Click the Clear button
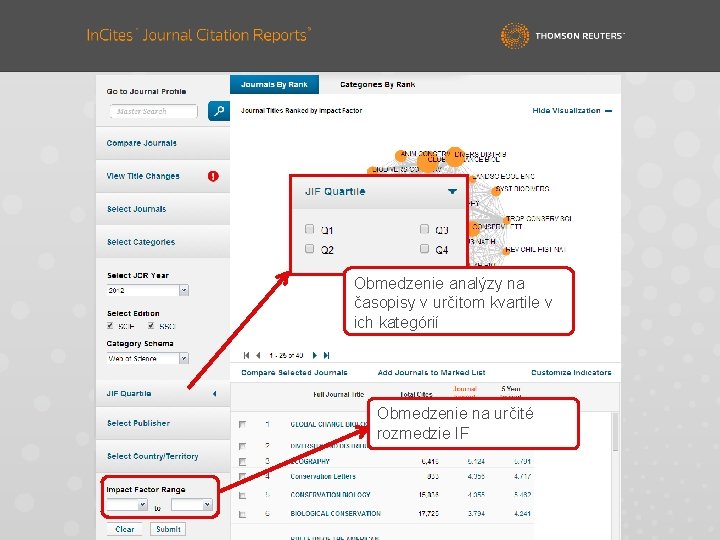Image resolution: width=720 pixels, height=540 pixels. click(x=124, y=529)
